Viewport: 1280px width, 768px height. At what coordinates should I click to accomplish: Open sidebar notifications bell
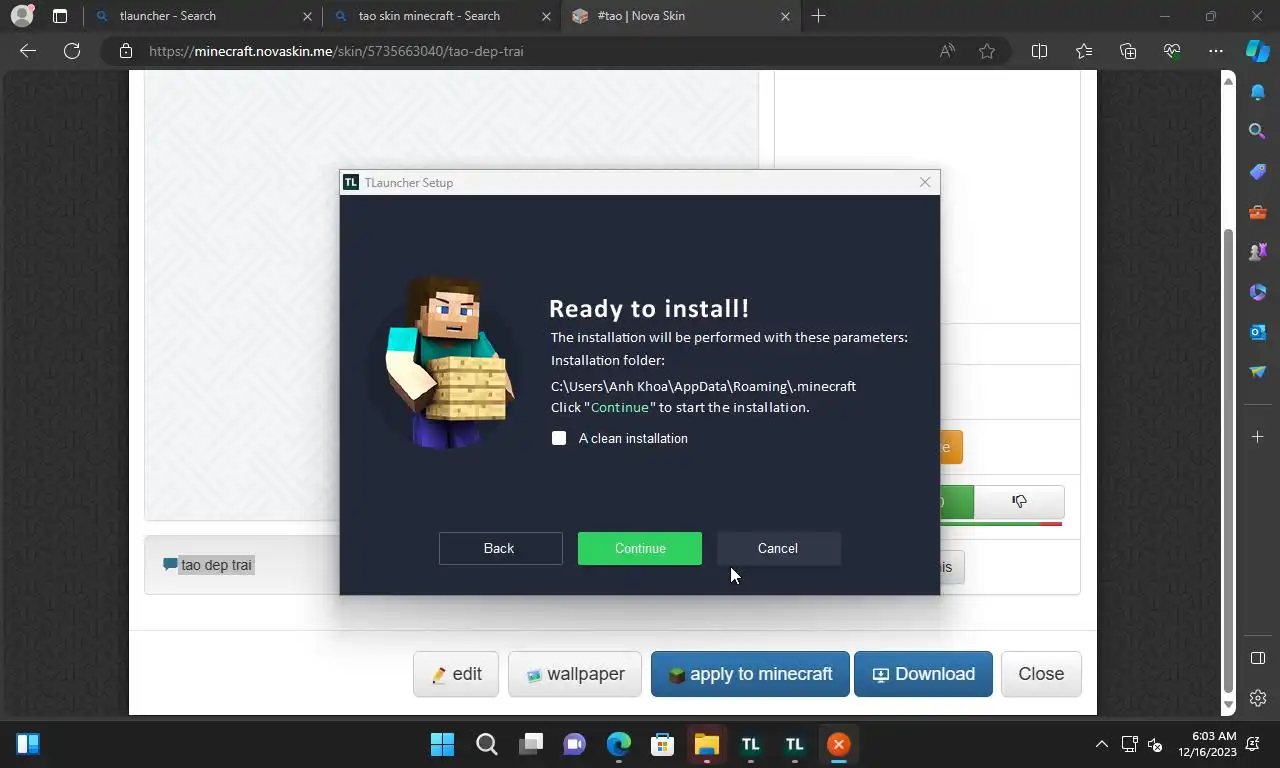coord(1258,92)
